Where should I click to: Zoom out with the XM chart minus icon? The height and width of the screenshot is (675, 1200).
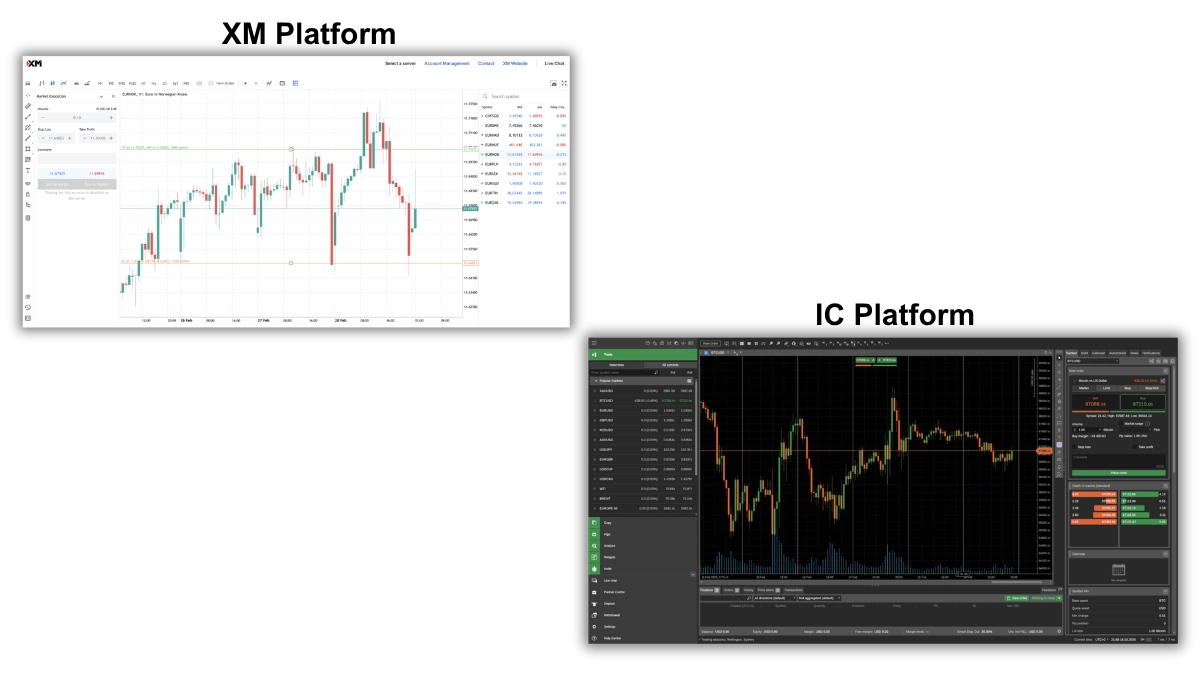coord(256,83)
